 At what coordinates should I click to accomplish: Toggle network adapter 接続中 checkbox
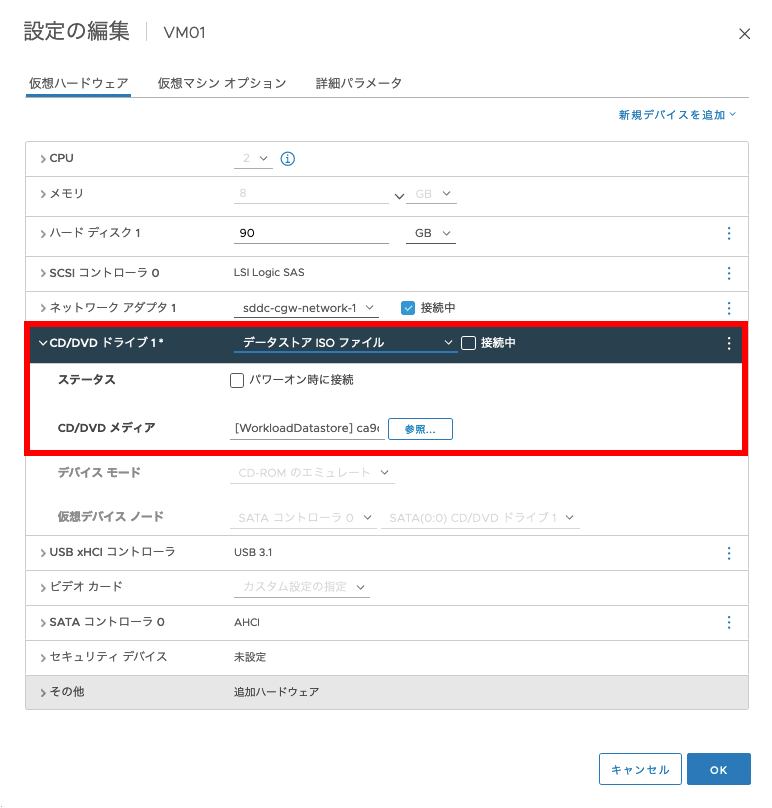pos(408,308)
